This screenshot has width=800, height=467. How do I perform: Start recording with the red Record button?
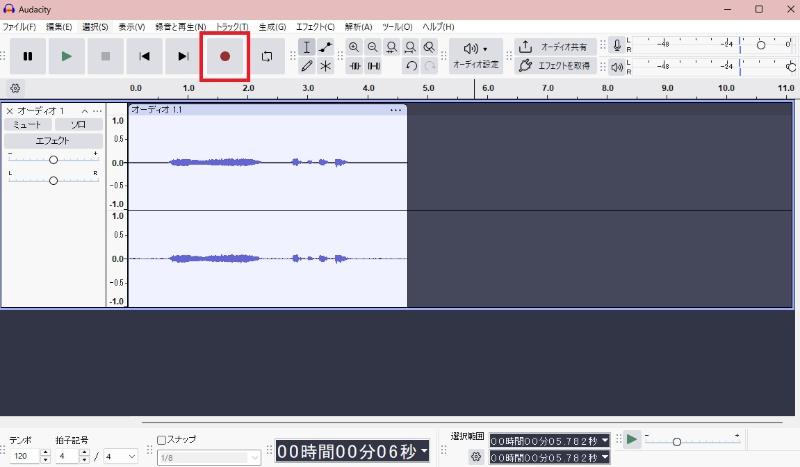point(225,56)
